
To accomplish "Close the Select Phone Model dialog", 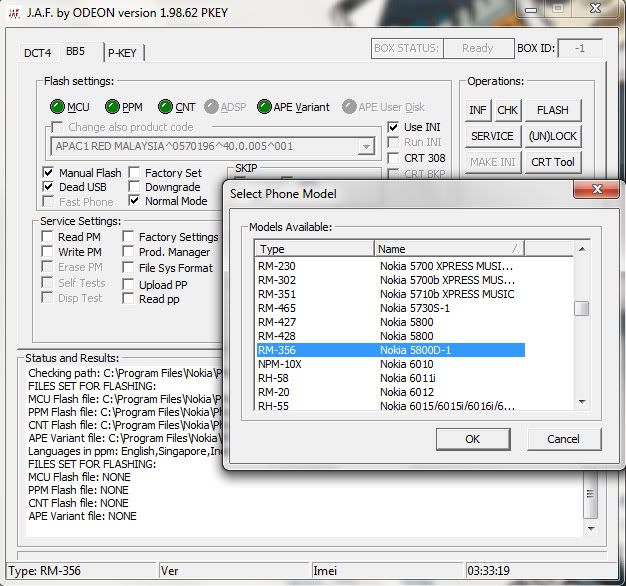I will [x=597, y=189].
